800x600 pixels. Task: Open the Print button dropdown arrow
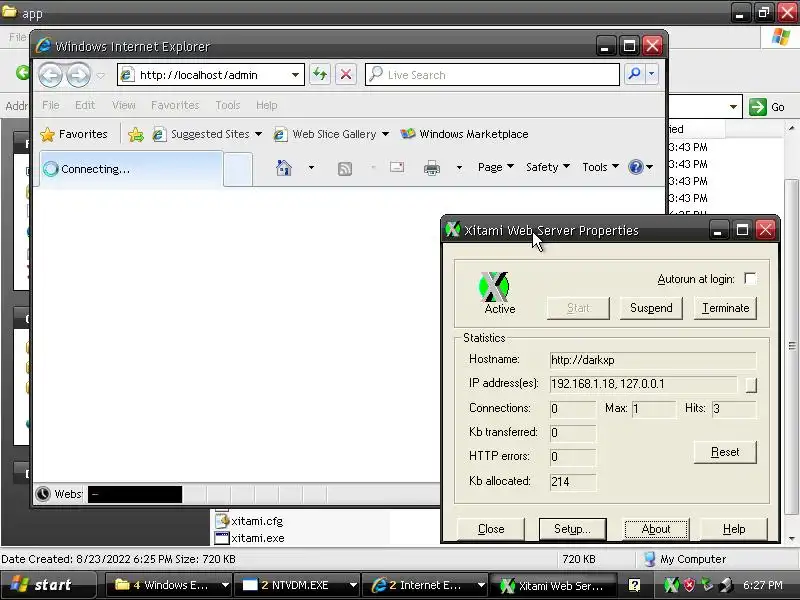(x=459, y=167)
